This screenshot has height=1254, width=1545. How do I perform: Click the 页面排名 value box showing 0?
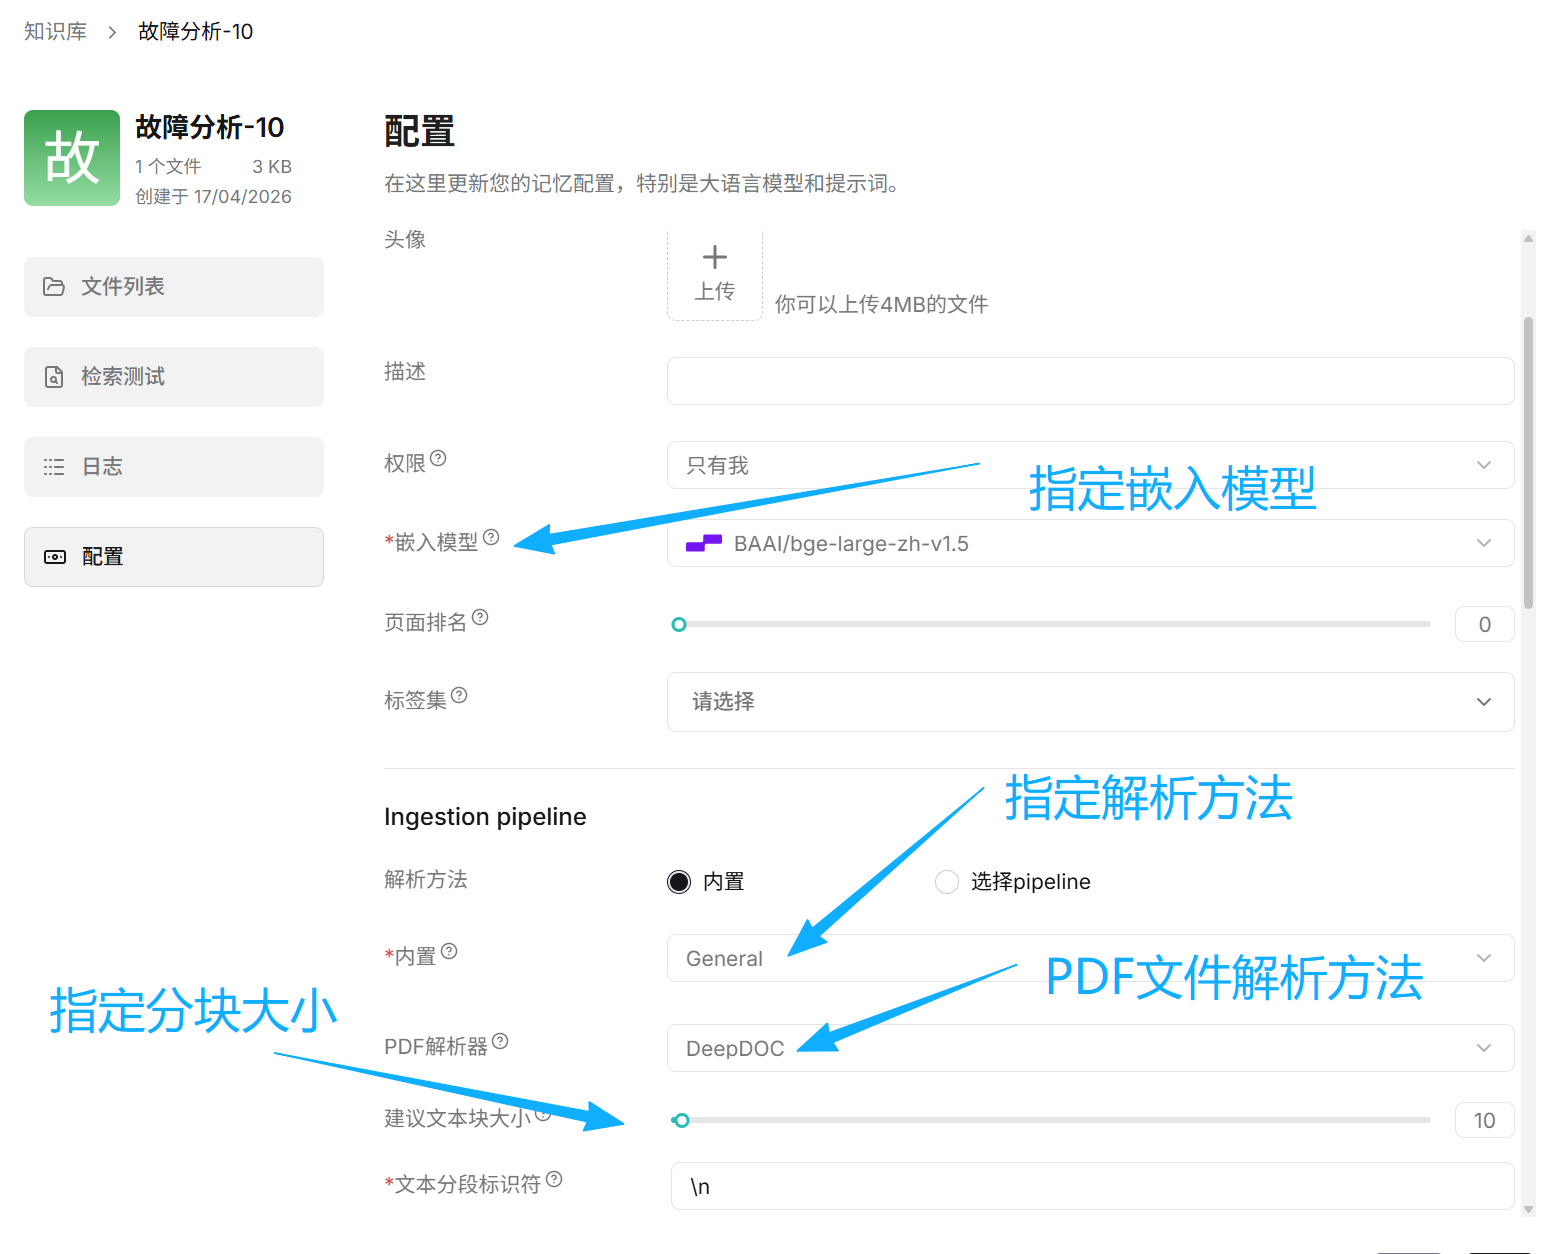[1484, 624]
